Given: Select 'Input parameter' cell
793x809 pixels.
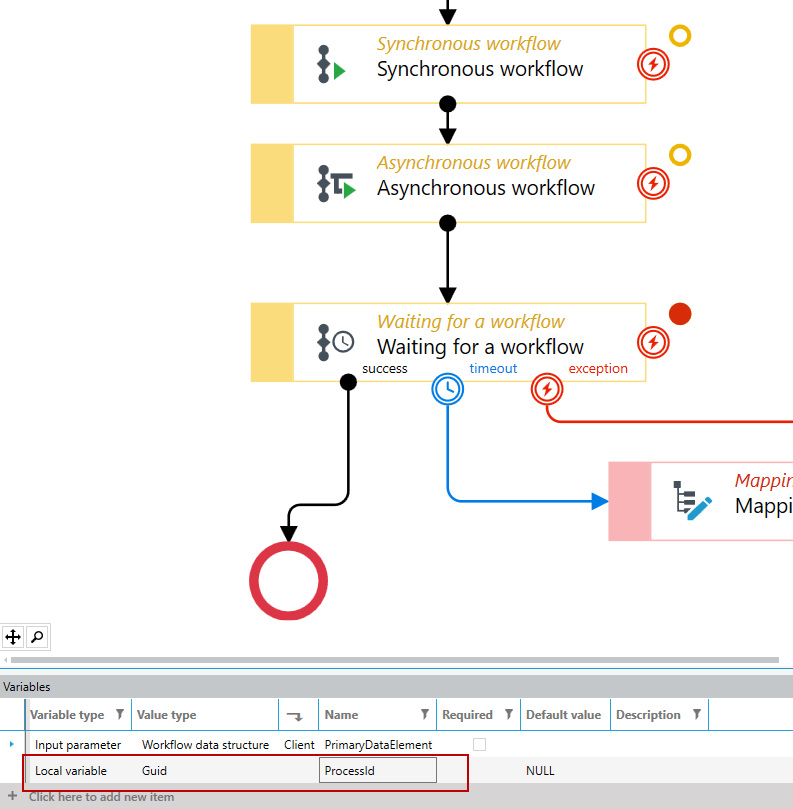Looking at the screenshot, I should [78, 745].
